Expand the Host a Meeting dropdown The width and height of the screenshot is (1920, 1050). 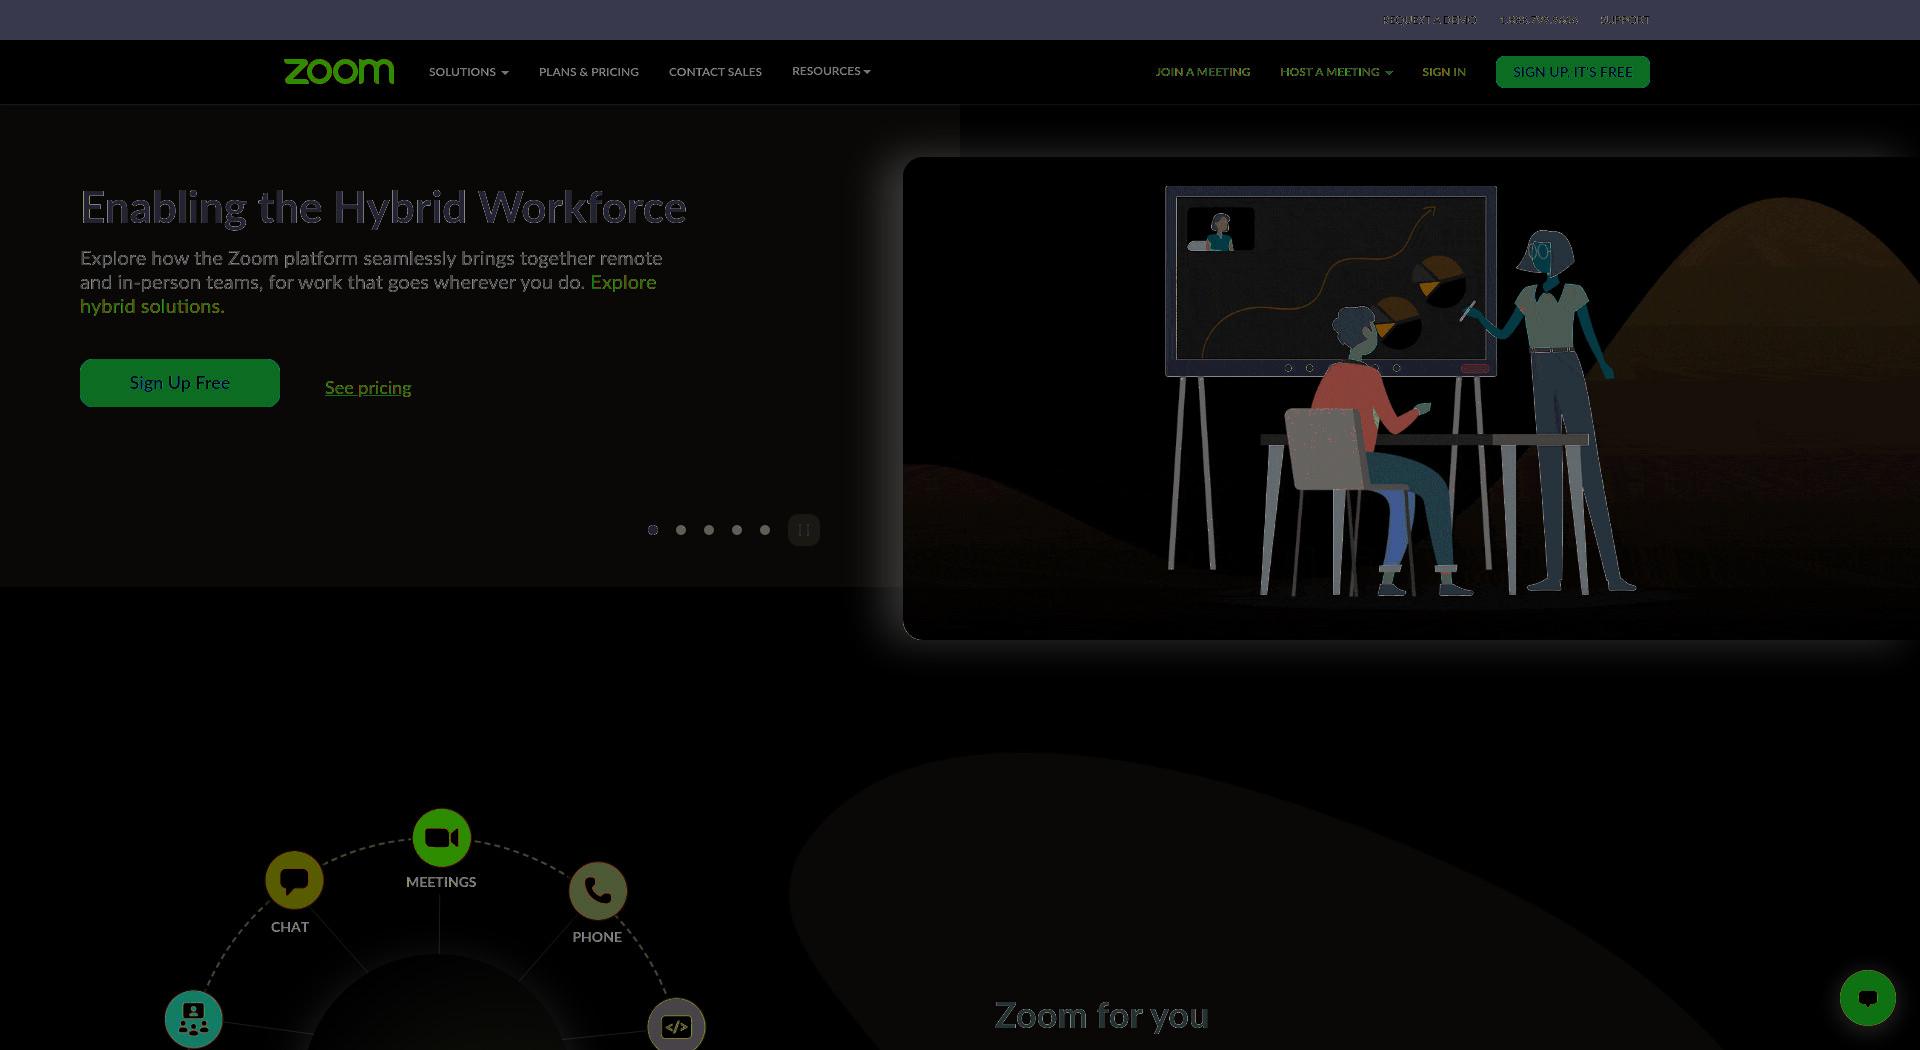coord(1336,72)
